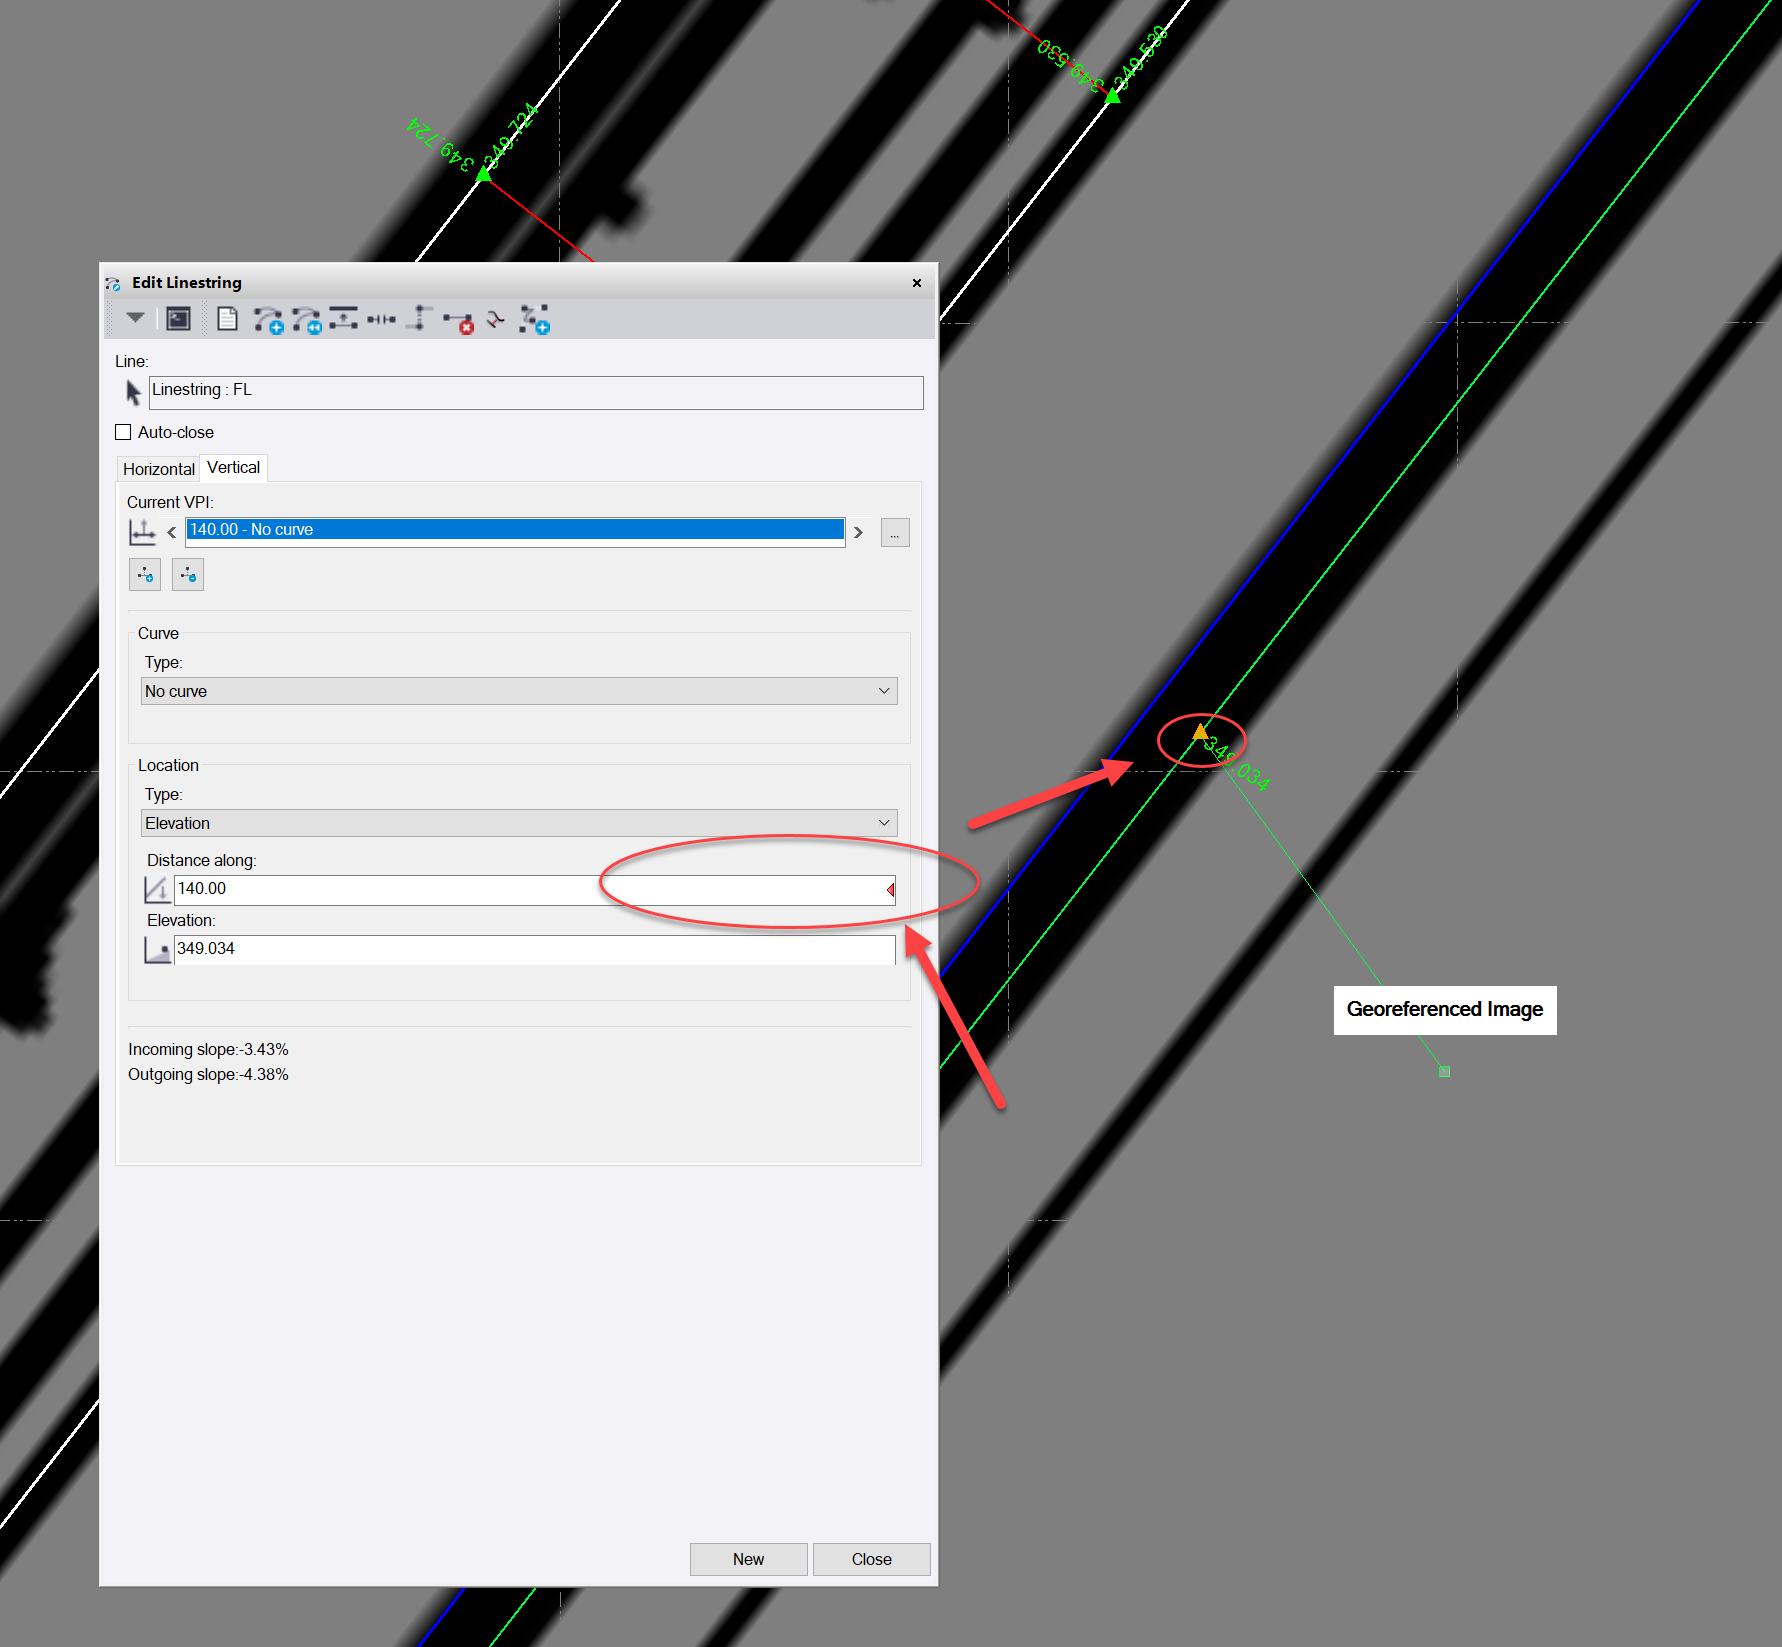The image size is (1782, 1647).
Task: Click the line picker arrow cursor icon
Action: click(x=133, y=393)
